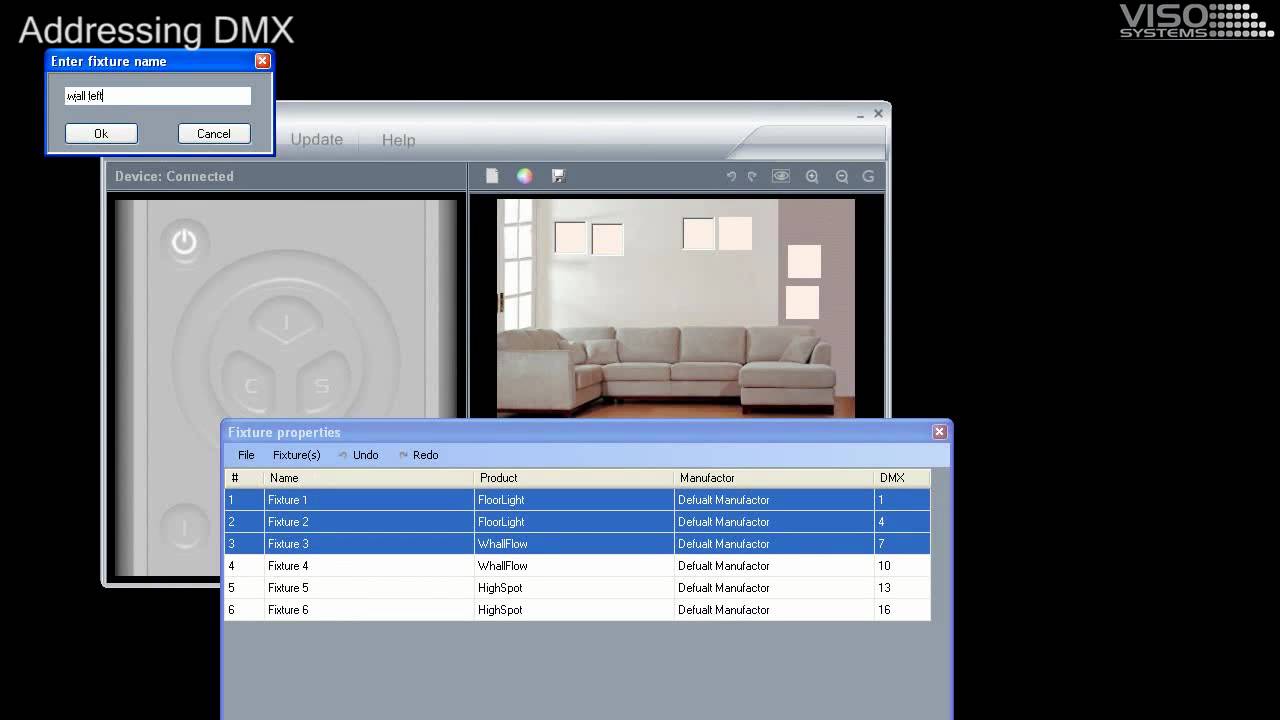This screenshot has width=1280, height=720.
Task: Click the new document icon
Action: coord(492,176)
